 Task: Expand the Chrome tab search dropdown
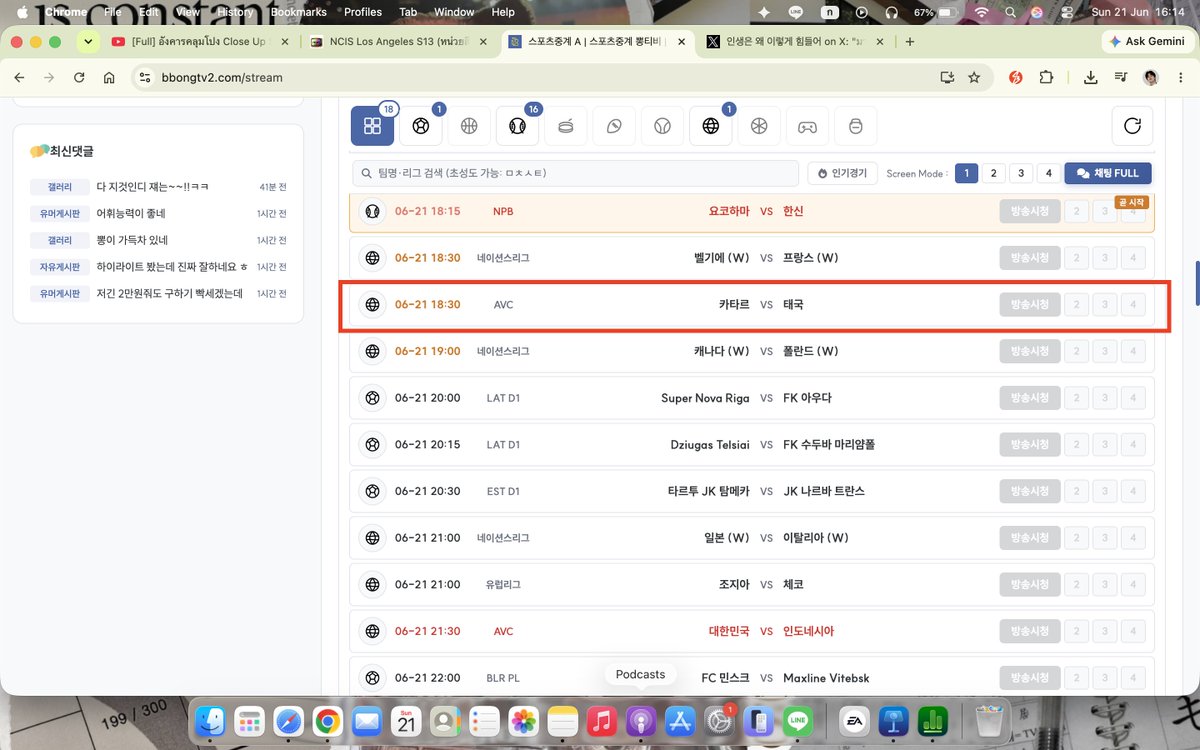click(89, 42)
